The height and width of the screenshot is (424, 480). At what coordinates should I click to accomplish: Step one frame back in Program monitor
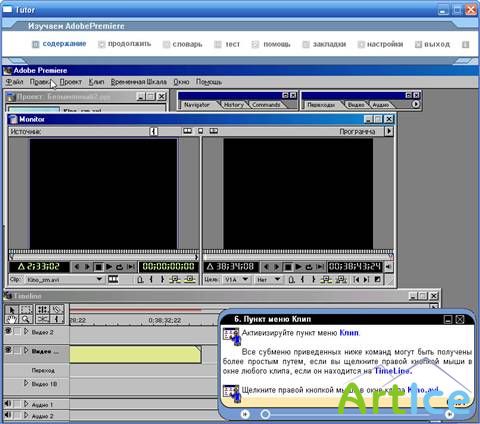[266, 267]
